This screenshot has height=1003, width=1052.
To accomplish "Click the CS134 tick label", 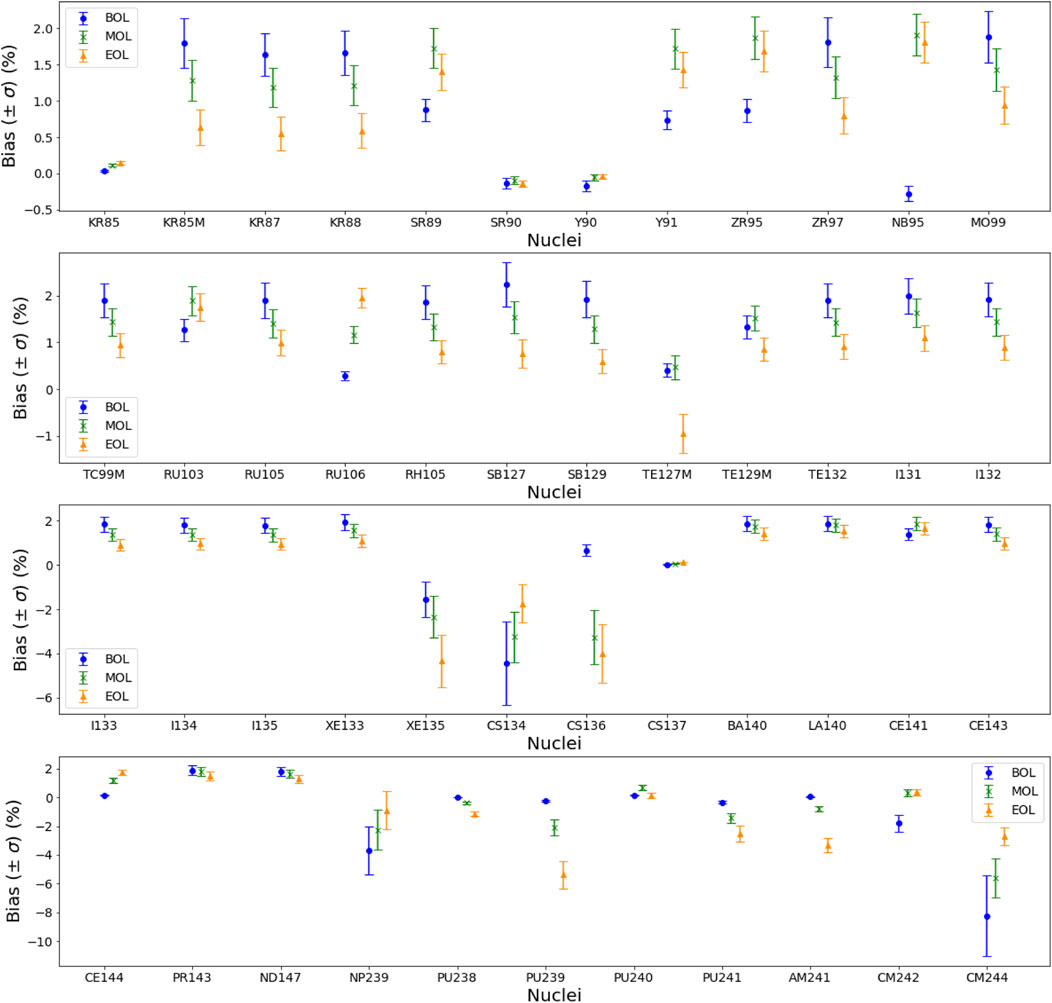I will (506, 726).
